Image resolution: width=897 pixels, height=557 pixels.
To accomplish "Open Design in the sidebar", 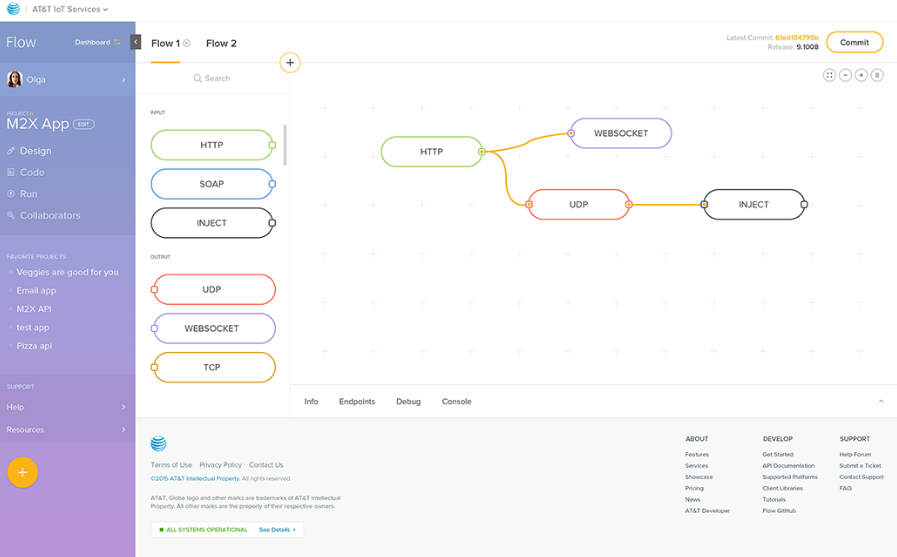I will 35,151.
